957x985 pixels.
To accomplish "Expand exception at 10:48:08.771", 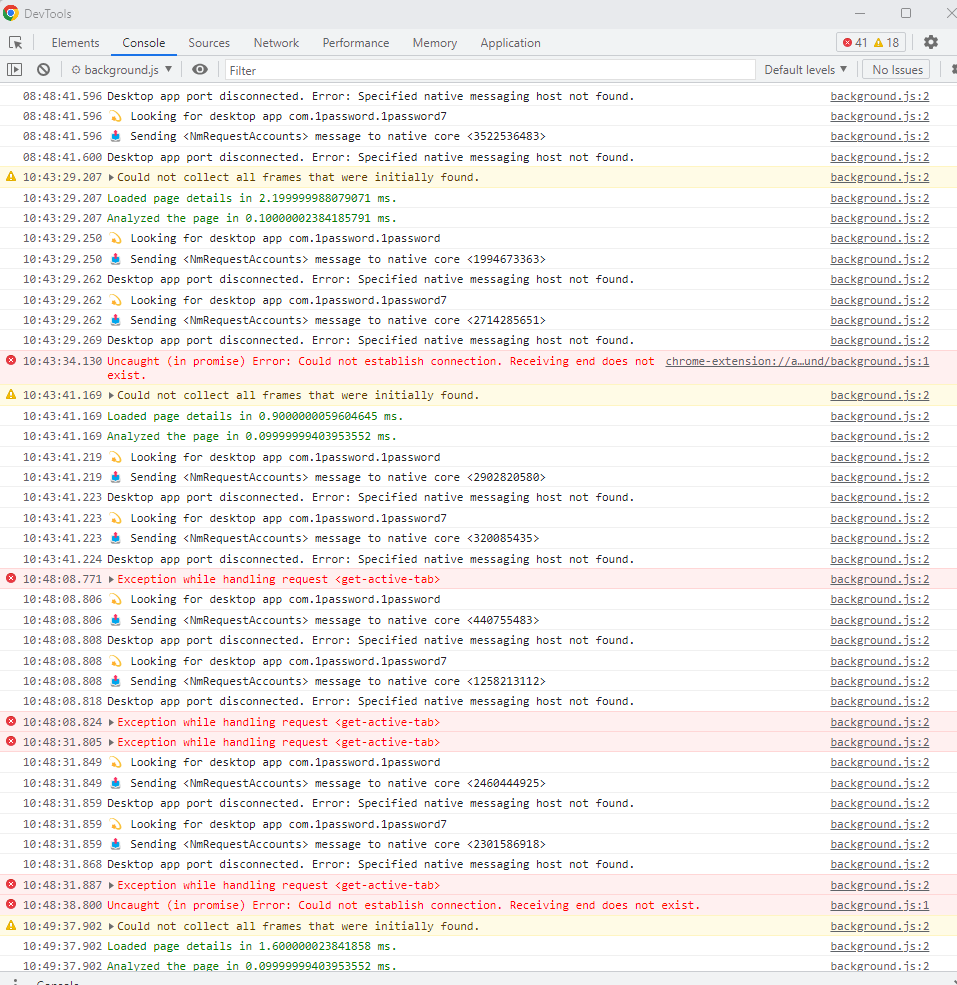I will (111, 579).
